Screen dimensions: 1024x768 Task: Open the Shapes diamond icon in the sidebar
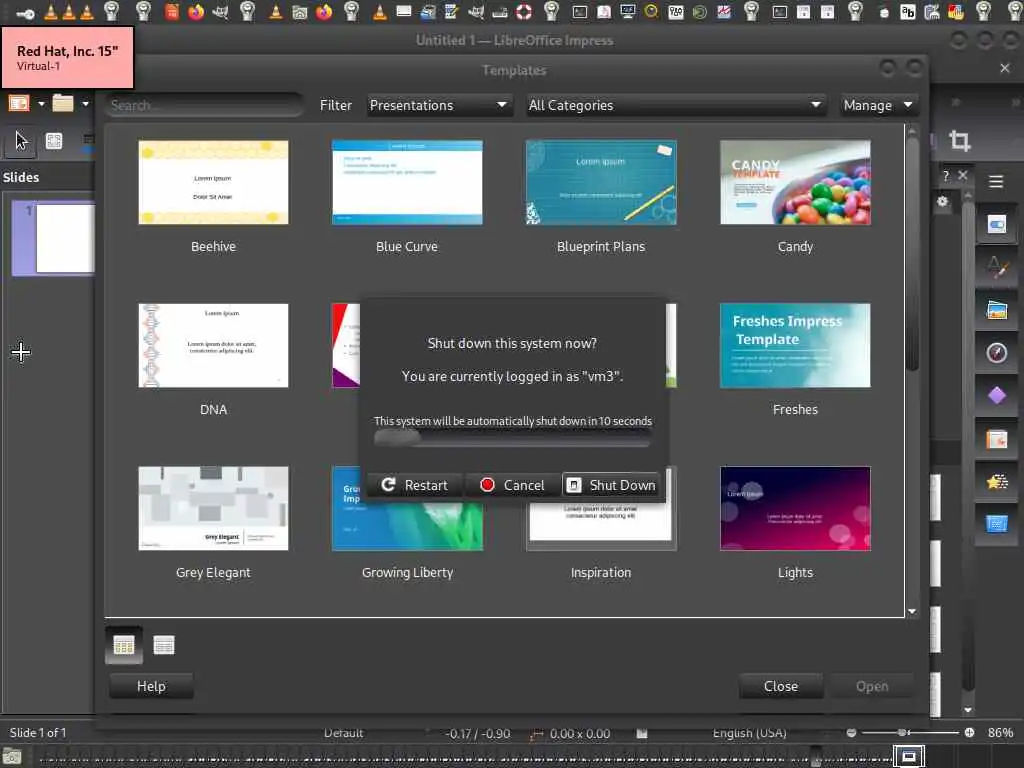pos(997,395)
